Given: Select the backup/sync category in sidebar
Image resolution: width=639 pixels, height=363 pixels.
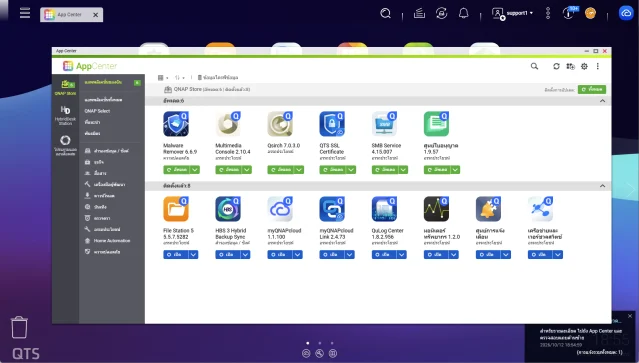Looking at the screenshot, I should pos(107,151).
